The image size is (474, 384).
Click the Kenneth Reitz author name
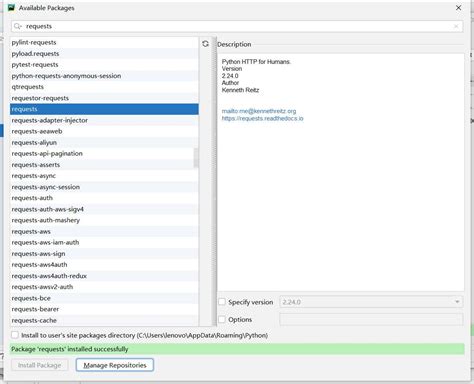pos(240,90)
